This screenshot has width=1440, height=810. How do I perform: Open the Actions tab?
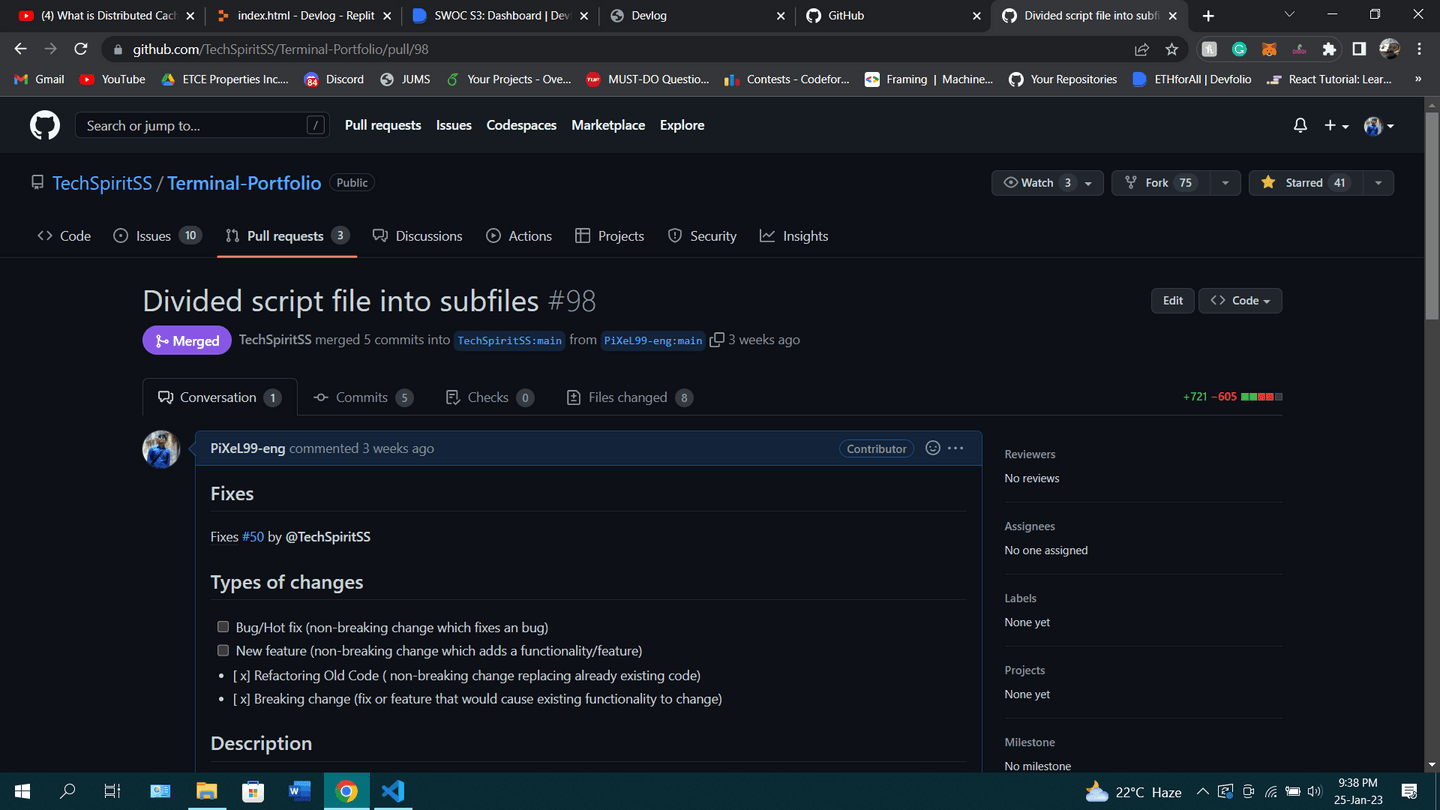pos(519,236)
